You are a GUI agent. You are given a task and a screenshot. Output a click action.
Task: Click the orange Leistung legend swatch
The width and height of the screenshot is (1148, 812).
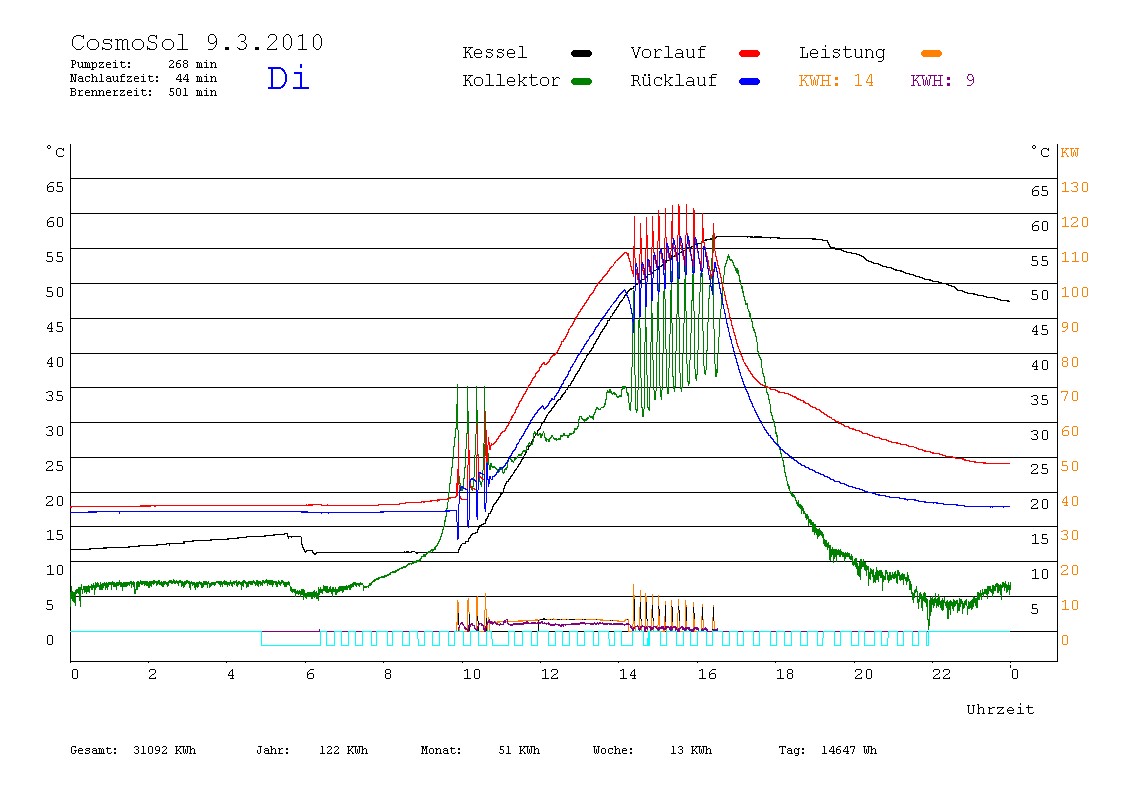click(x=931, y=53)
